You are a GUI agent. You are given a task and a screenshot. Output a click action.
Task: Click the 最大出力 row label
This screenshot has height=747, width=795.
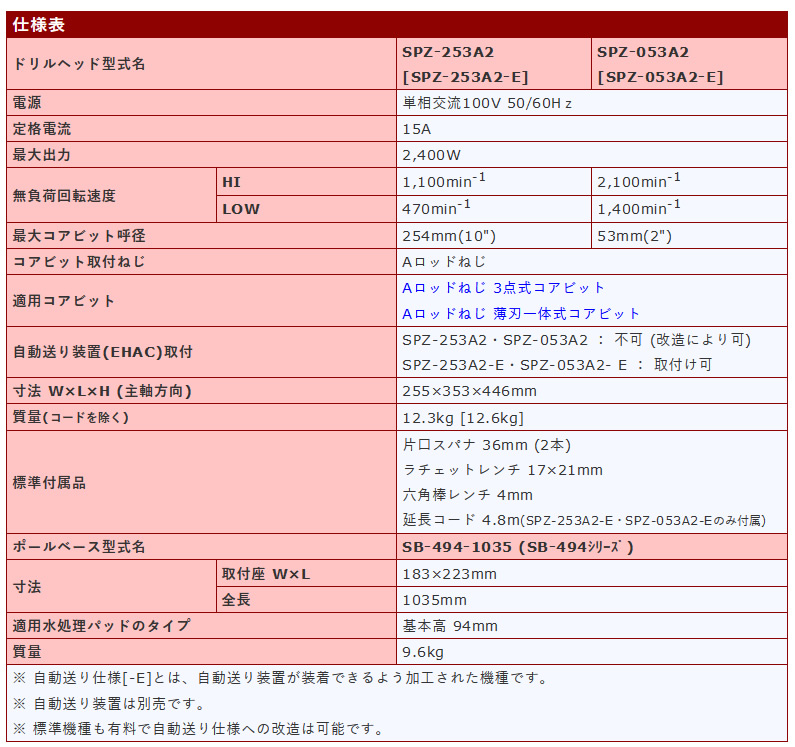coord(42,155)
